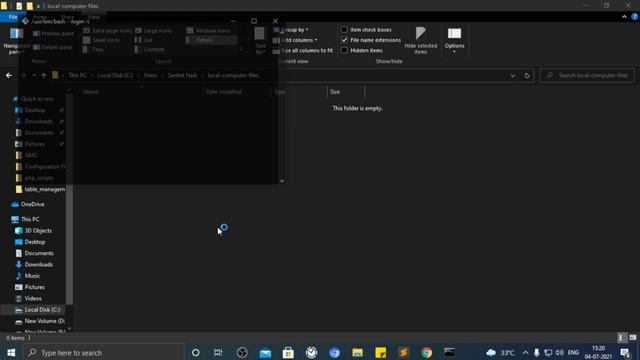Click the new folder icon in title bar

click(x=29, y=6)
